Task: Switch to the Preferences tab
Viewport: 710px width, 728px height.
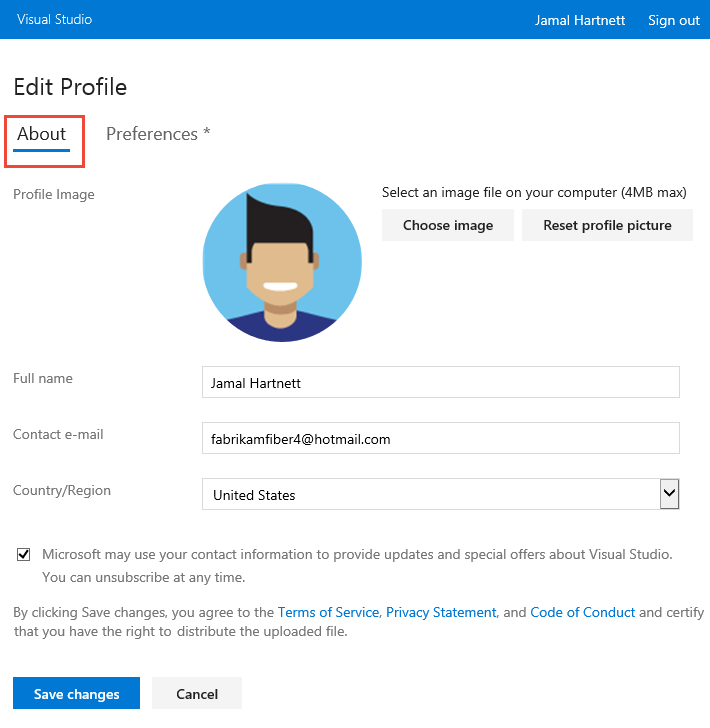Action: tap(158, 134)
